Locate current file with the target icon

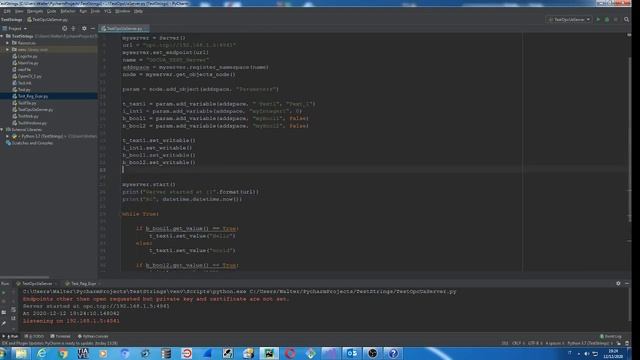point(64,29)
